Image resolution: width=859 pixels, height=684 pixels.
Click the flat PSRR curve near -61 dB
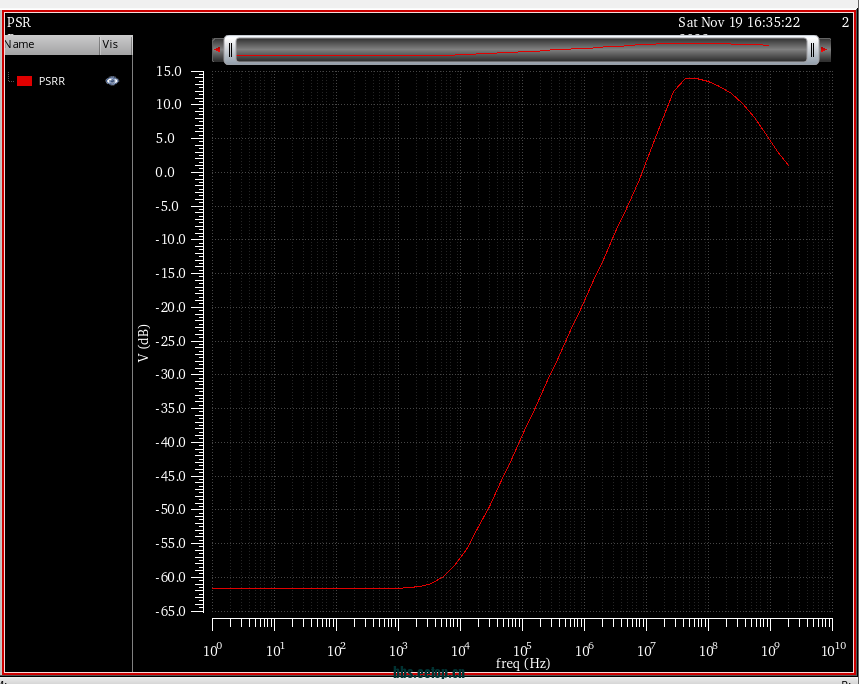(307, 589)
